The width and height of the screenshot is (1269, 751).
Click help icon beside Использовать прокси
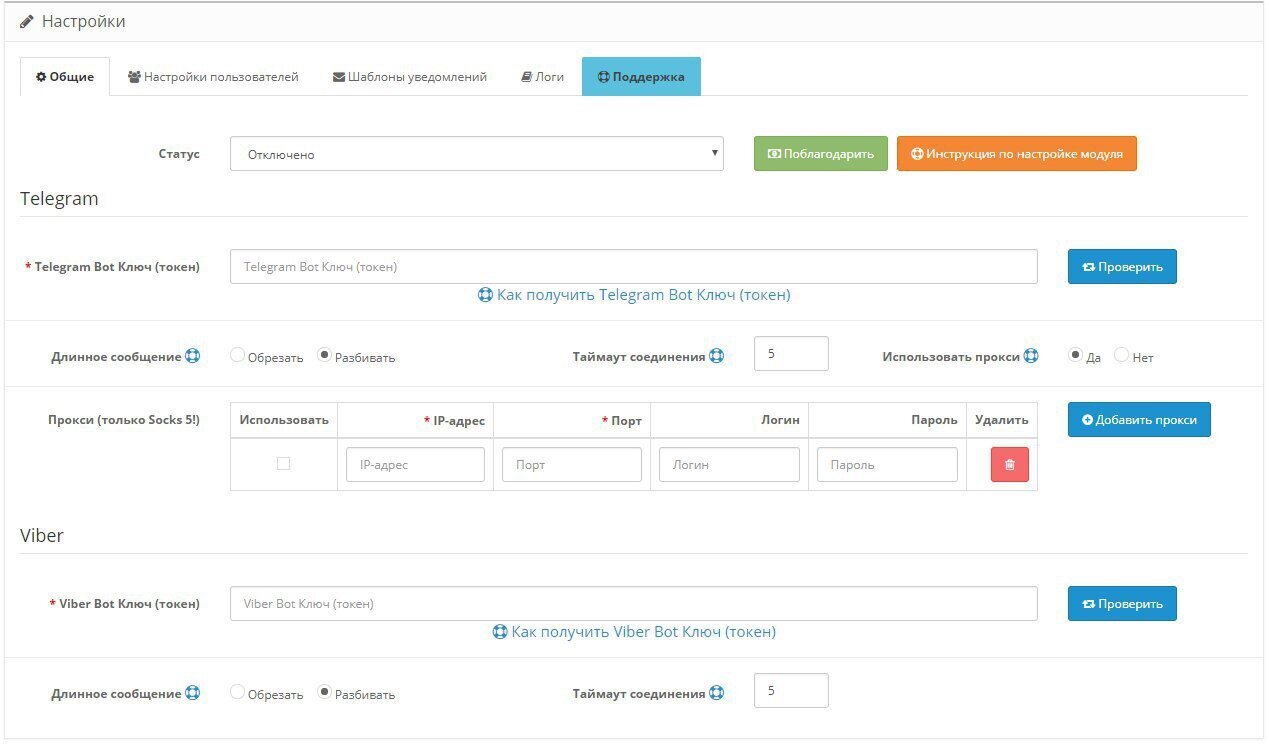click(1031, 356)
